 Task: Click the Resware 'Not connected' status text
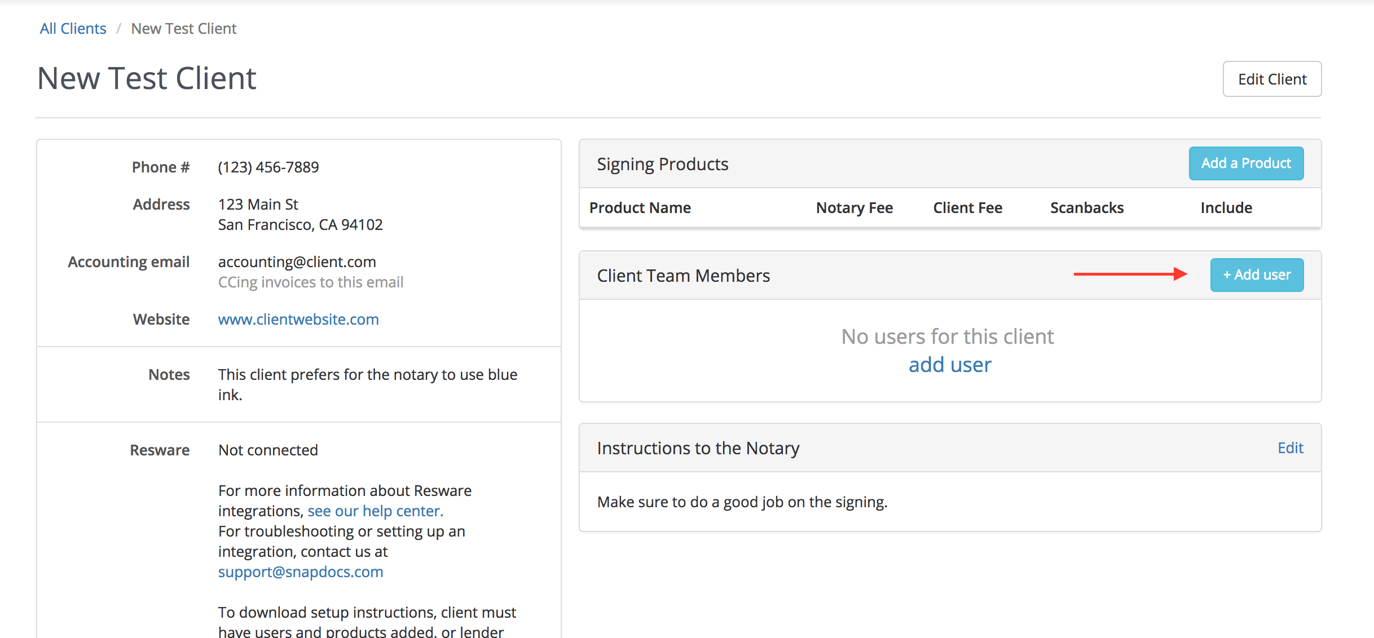268,449
